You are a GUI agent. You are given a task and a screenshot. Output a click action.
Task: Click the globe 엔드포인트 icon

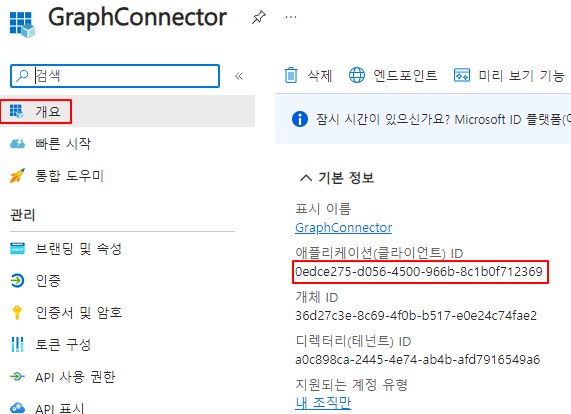pyautogui.click(x=357, y=75)
